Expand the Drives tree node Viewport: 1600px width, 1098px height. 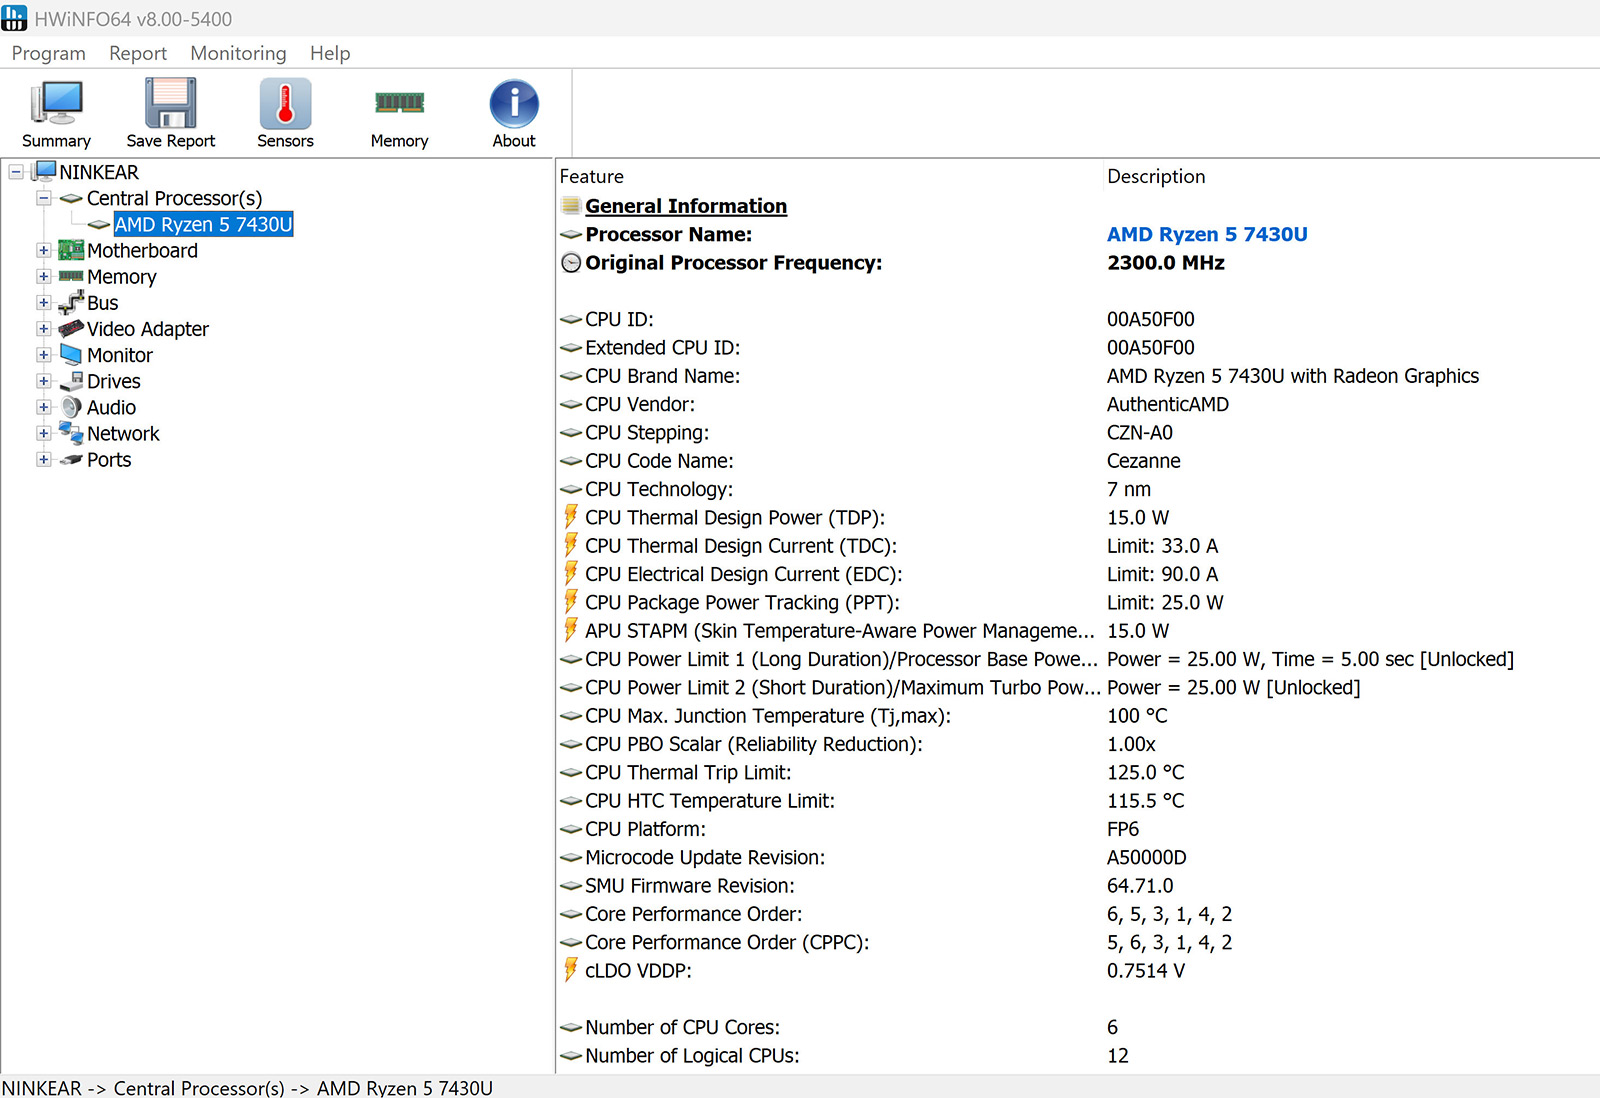44,381
